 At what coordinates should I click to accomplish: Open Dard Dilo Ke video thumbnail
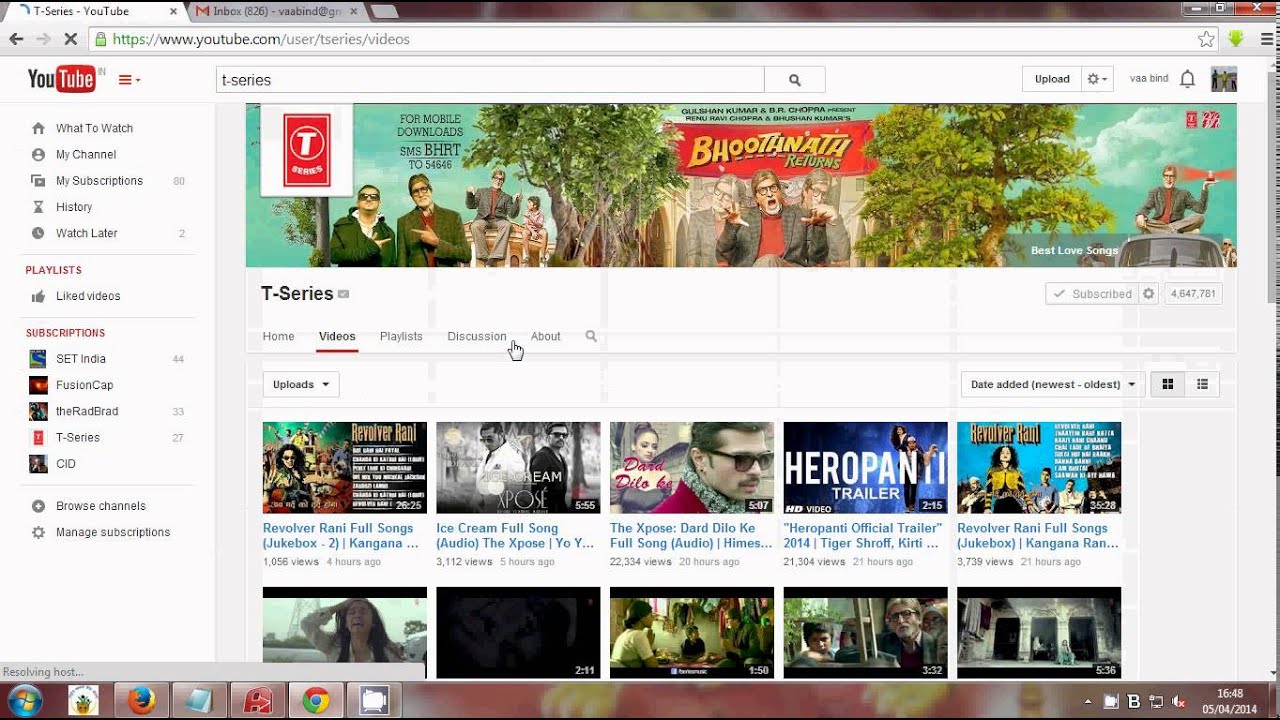pyautogui.click(x=692, y=467)
